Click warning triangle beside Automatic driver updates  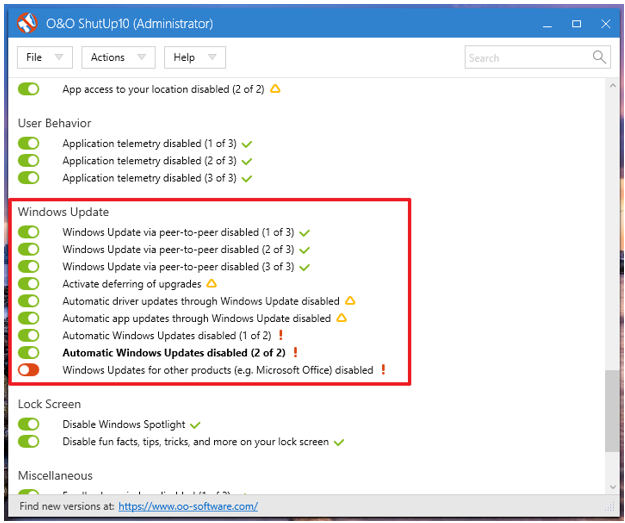350,301
